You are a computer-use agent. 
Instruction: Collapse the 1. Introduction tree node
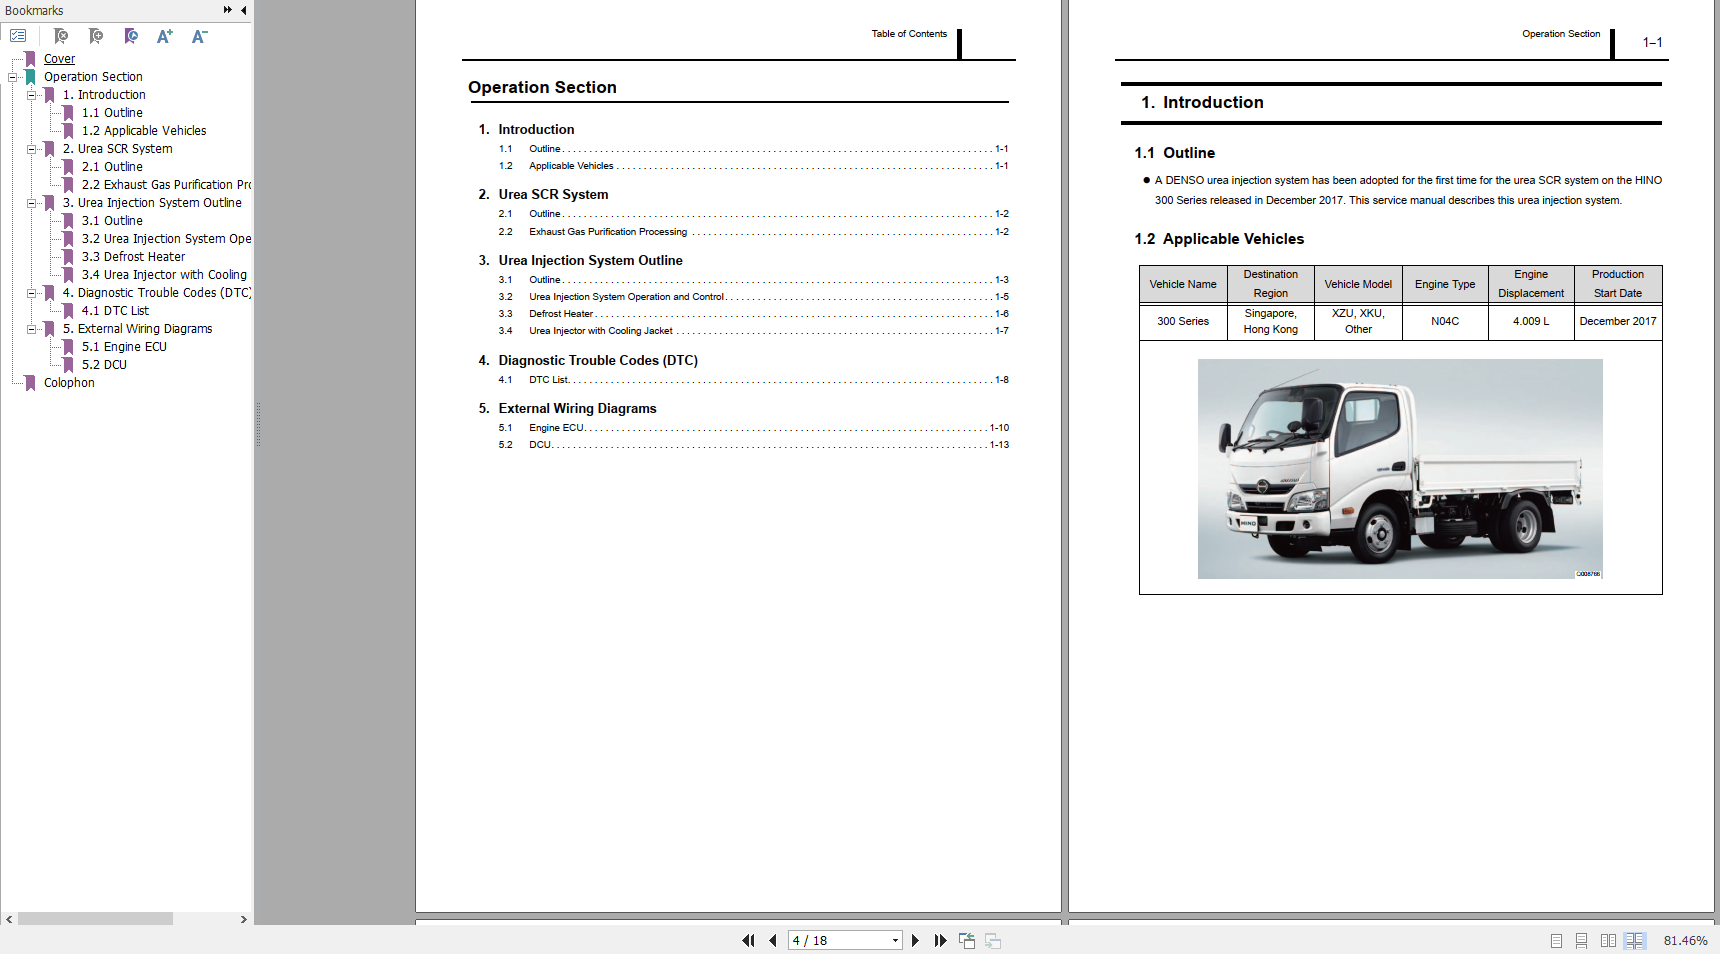click(31, 95)
